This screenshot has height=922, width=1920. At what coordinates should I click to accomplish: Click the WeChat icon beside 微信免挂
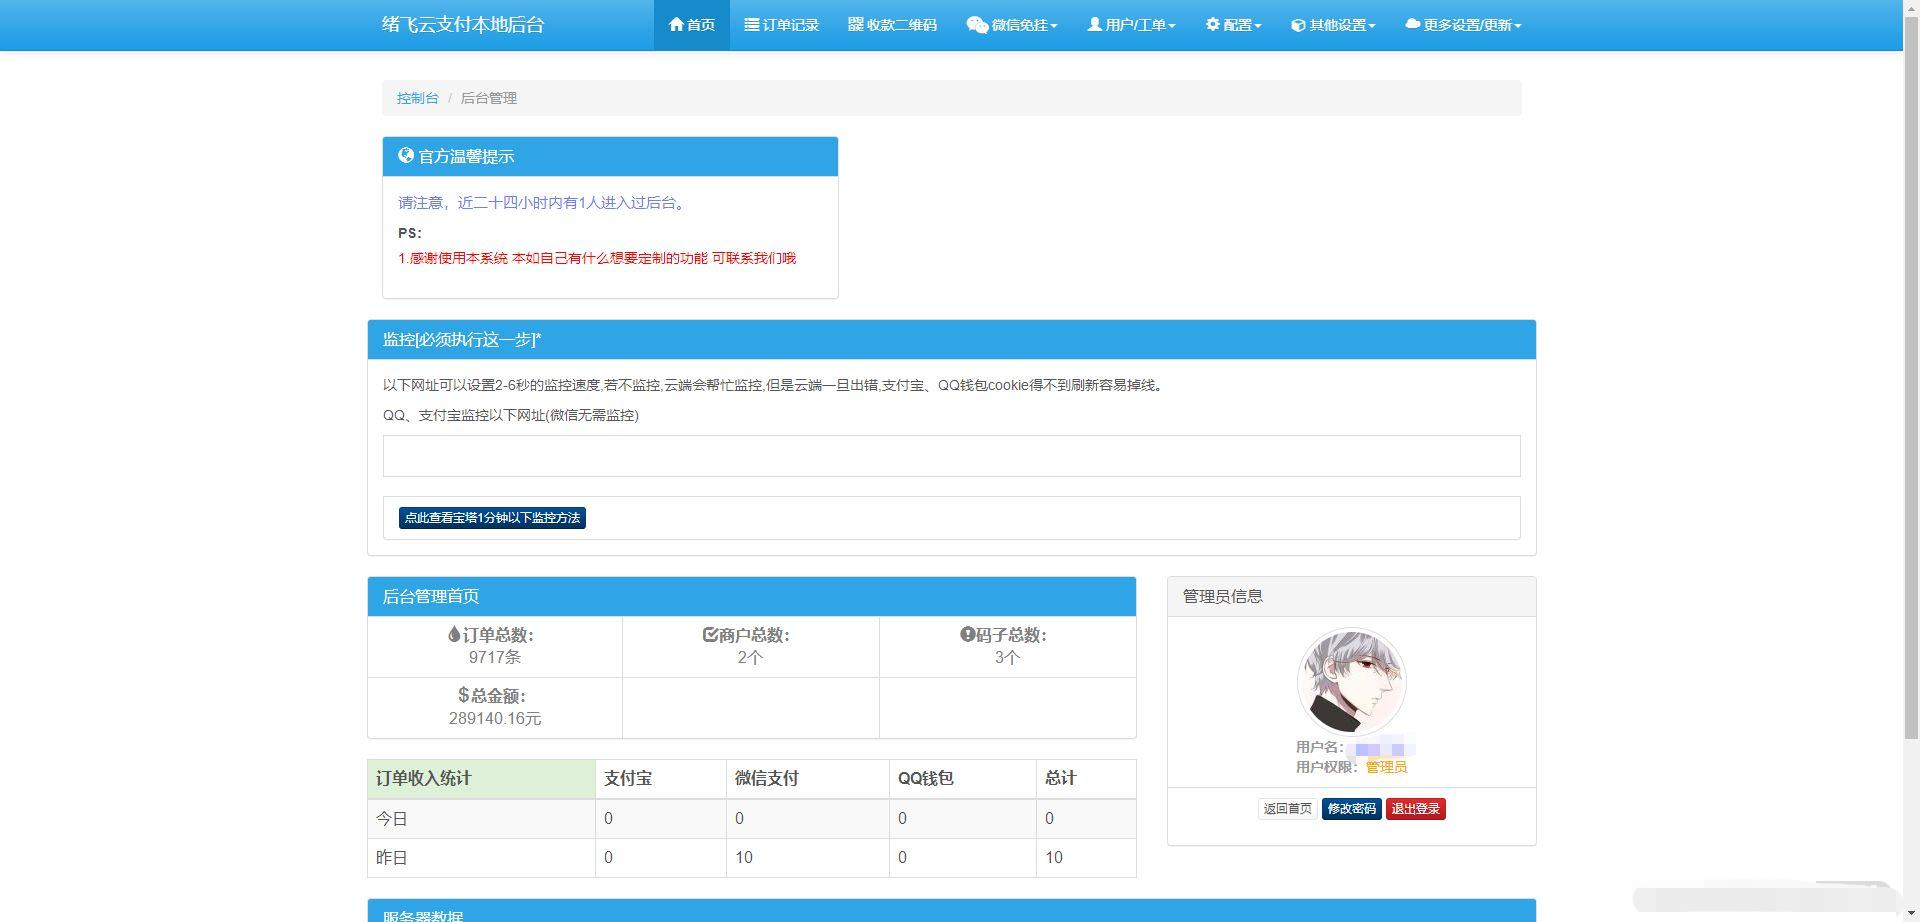(x=977, y=25)
